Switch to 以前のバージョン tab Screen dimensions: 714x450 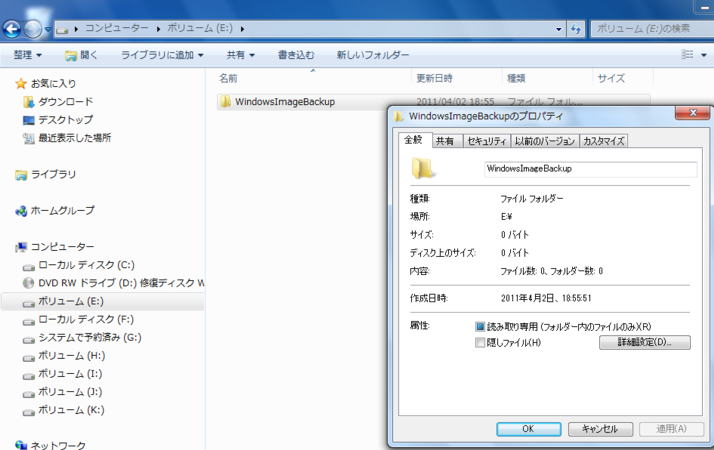click(x=545, y=141)
